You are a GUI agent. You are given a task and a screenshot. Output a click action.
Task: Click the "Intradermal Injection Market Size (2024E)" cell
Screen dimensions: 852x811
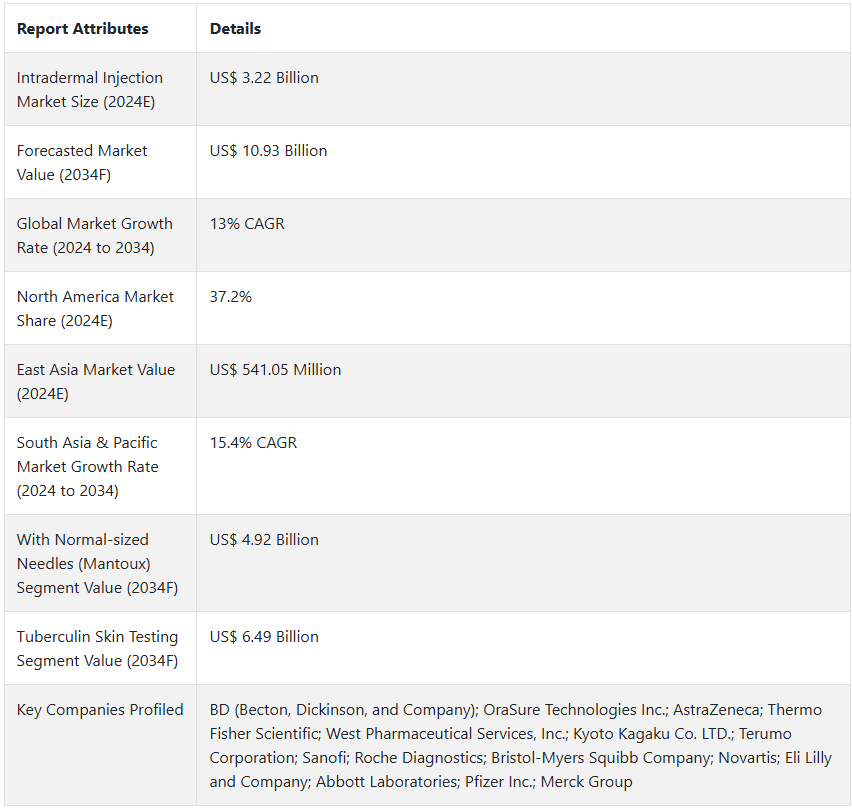[x=90, y=90]
